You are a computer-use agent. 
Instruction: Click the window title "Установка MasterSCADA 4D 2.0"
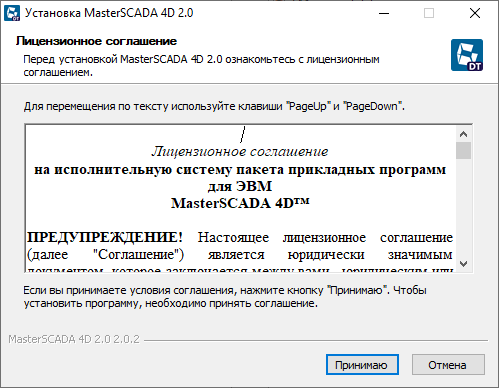tap(109, 13)
